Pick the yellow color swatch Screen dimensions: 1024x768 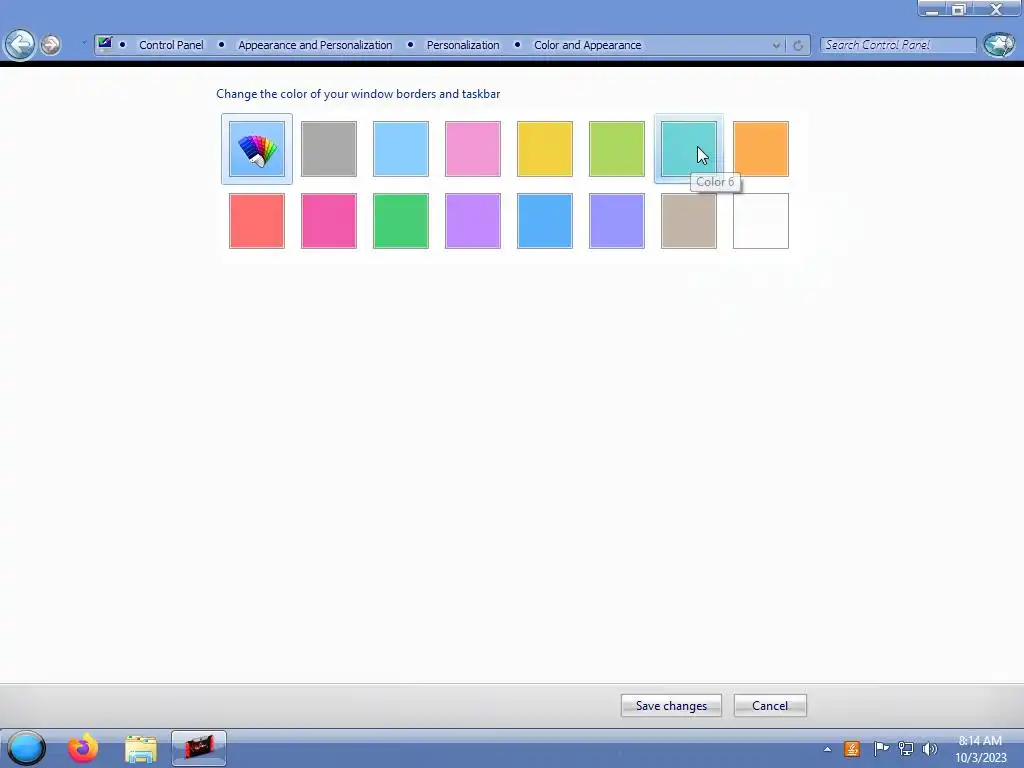click(545, 149)
